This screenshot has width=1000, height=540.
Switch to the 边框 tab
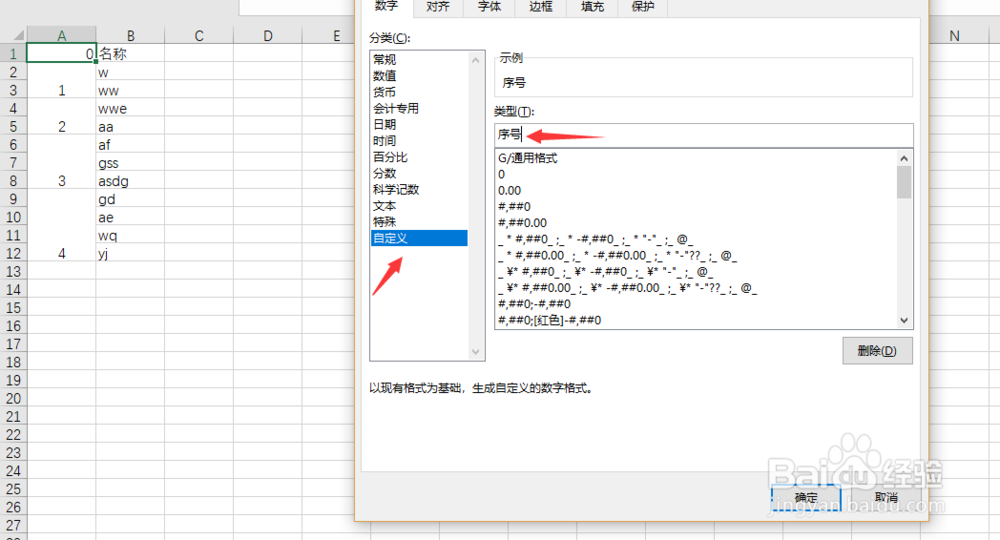[x=540, y=7]
